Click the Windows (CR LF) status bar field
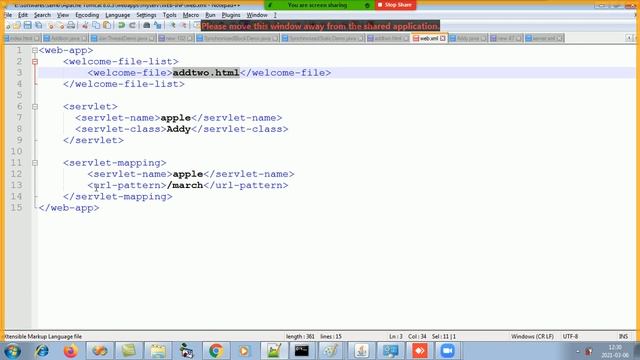This screenshot has height=360, width=640. click(532, 336)
